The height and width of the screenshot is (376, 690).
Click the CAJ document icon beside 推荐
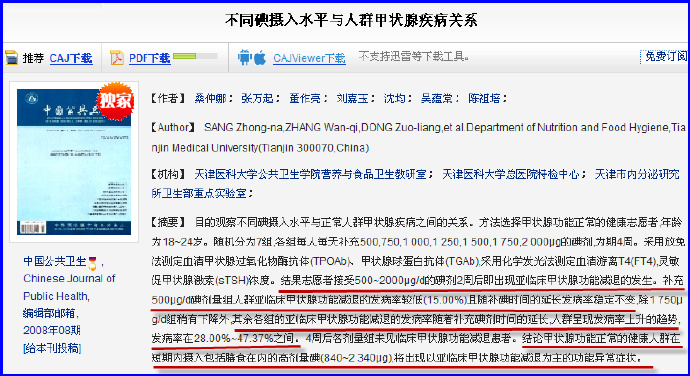pos(11,58)
